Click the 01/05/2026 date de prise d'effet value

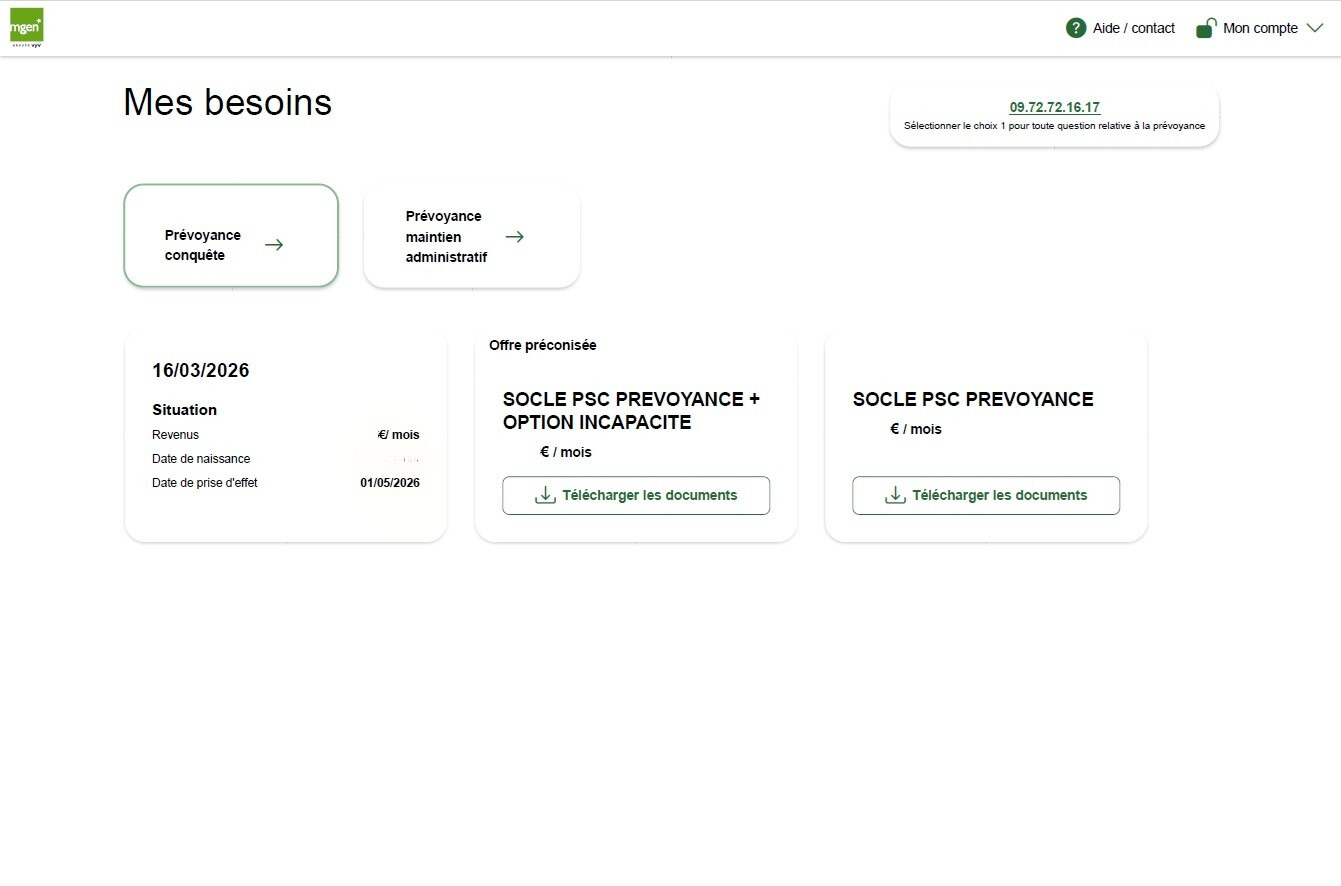pos(390,483)
